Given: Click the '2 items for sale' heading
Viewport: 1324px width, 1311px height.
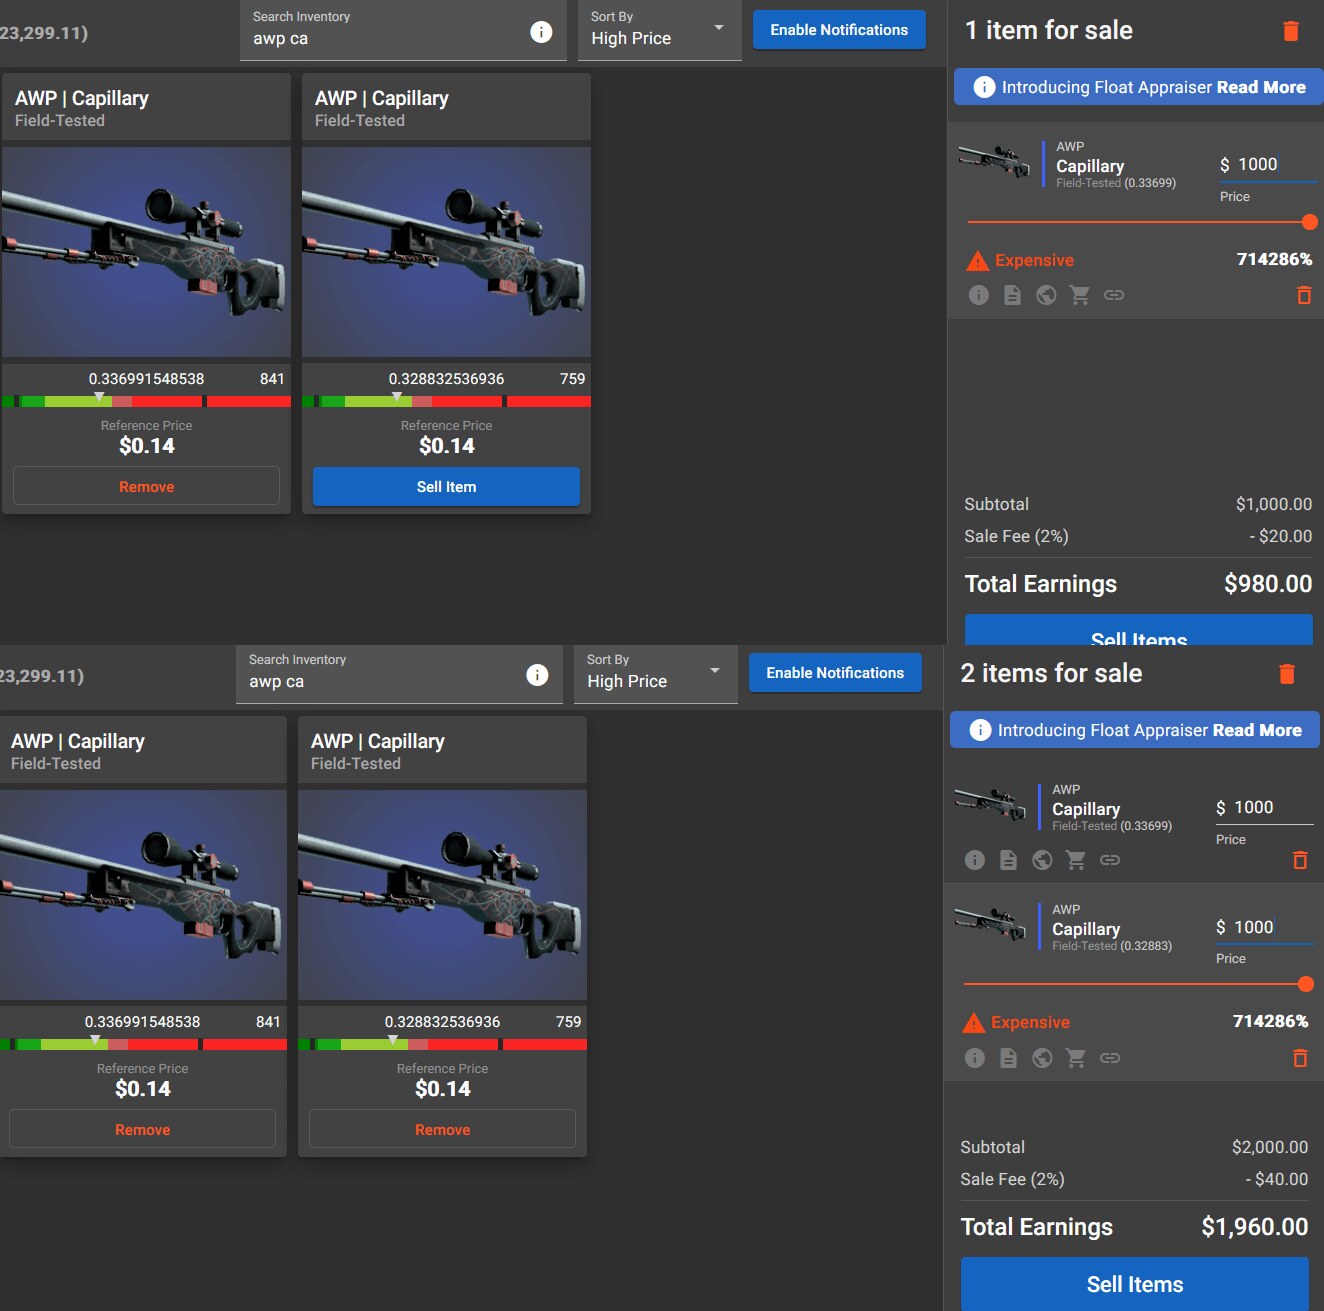Looking at the screenshot, I should point(1051,674).
